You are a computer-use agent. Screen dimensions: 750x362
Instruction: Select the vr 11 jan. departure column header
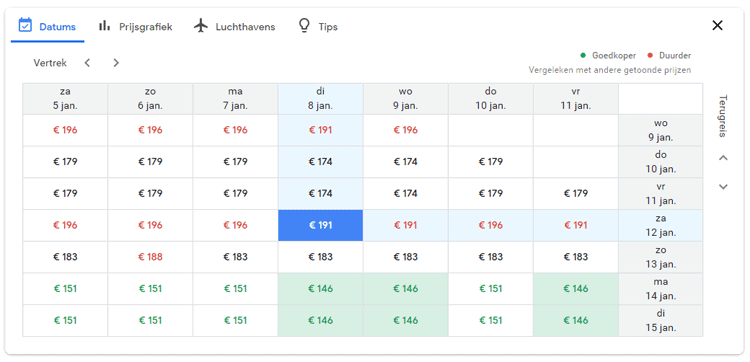[576, 99]
